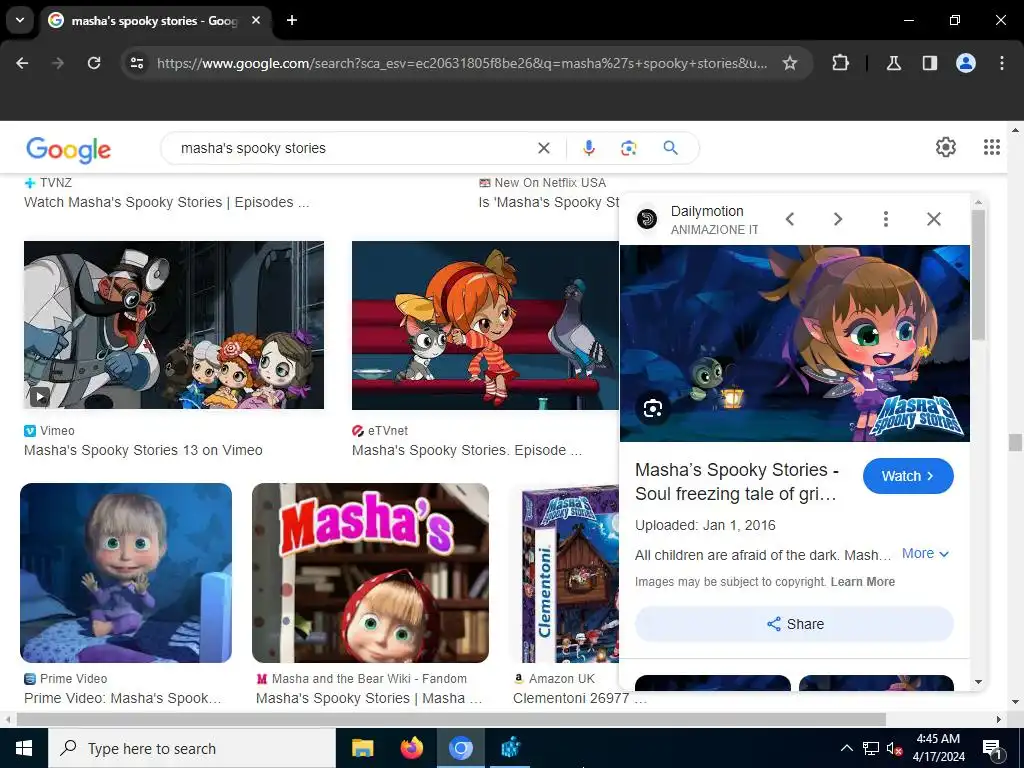Click preview panel vertical scrollbar
This screenshot has height=768, width=1024.
click(978, 274)
